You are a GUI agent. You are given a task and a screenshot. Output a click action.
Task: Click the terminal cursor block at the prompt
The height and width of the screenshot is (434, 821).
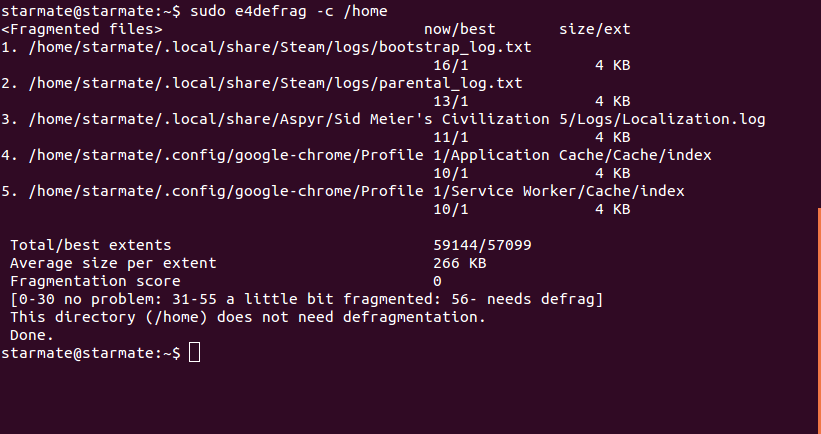[x=194, y=352]
